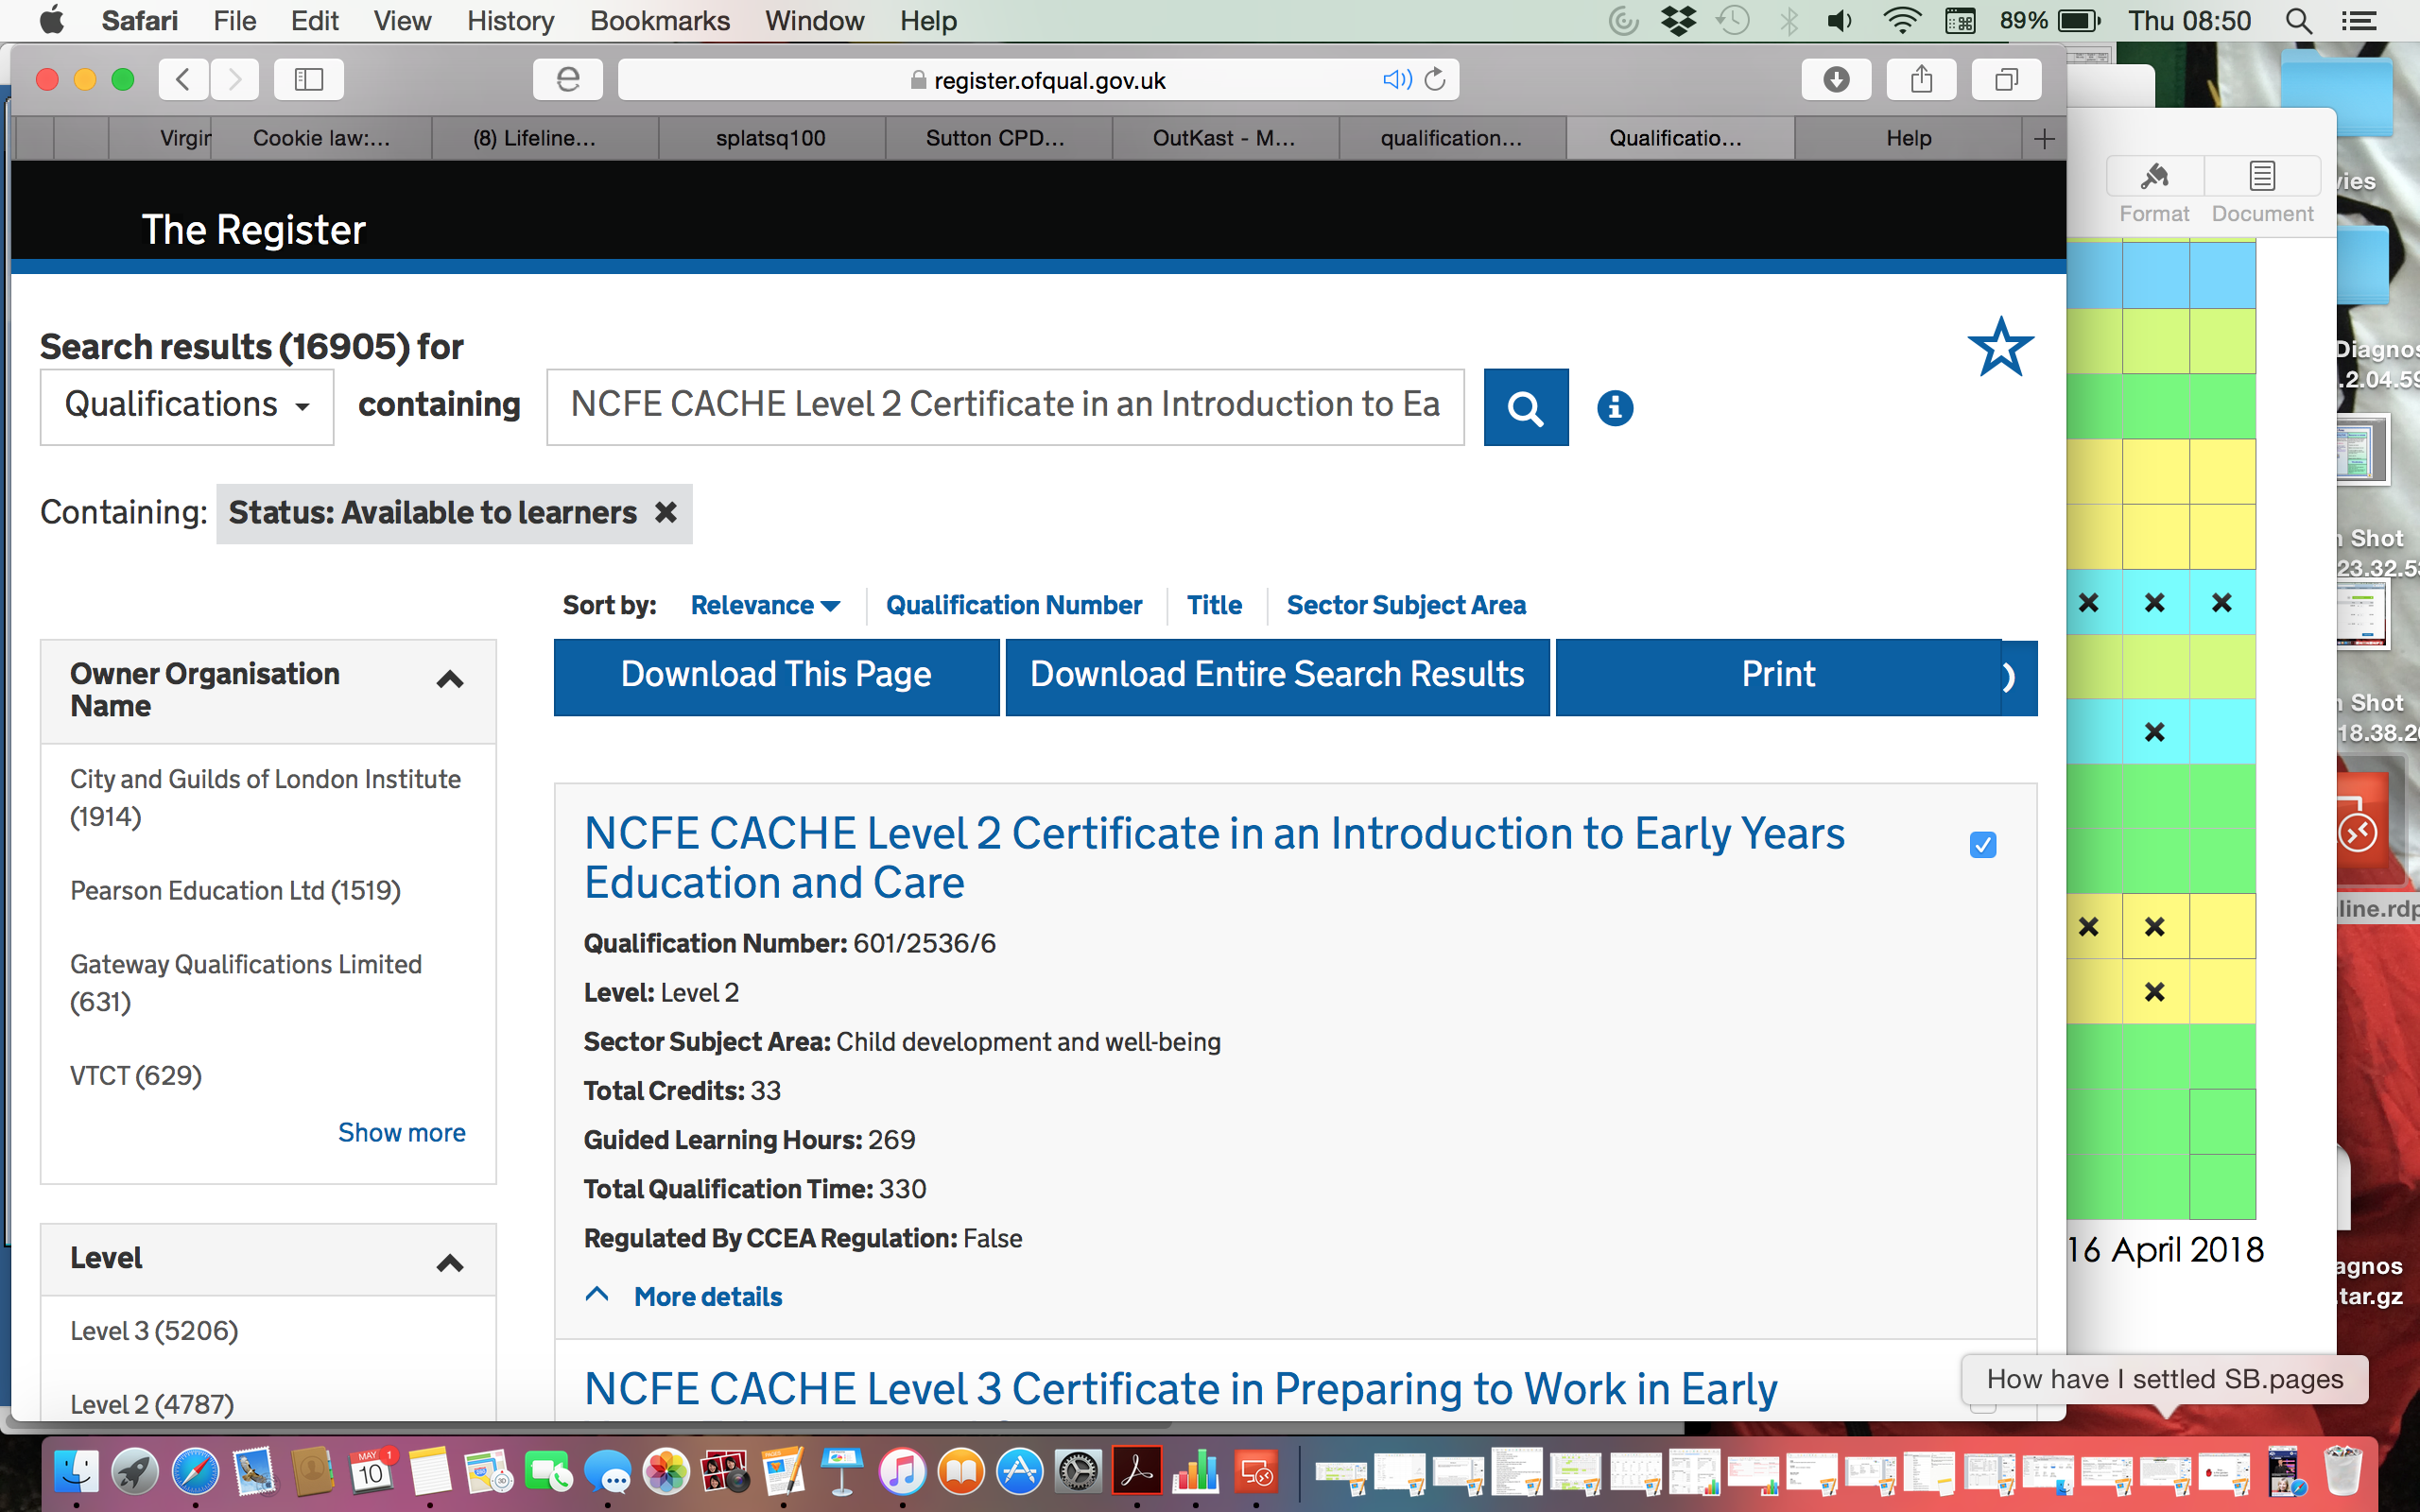Image resolution: width=2420 pixels, height=1512 pixels.
Task: Sort results by Sector Subject Area
Action: 1406,605
